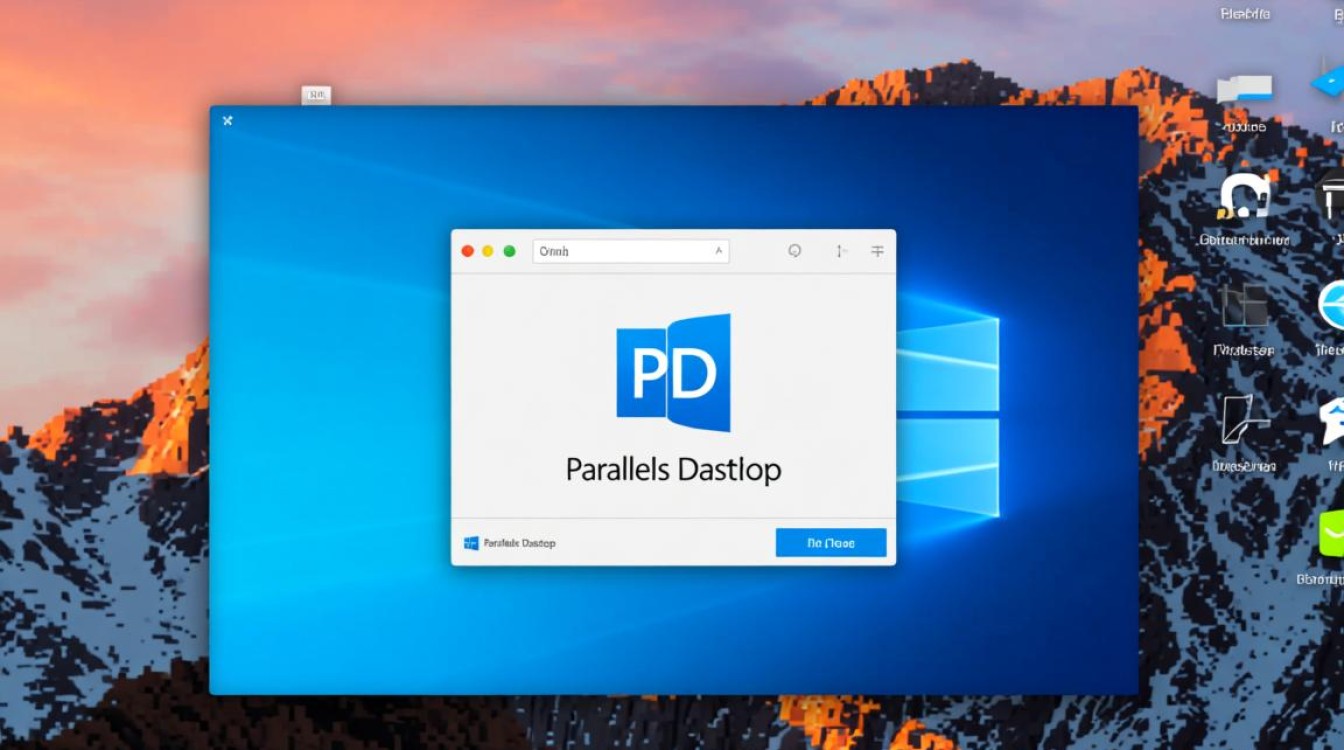The height and width of the screenshot is (750, 1344).
Task: Click the yellow minimize button on the dialog
Action: [488, 251]
